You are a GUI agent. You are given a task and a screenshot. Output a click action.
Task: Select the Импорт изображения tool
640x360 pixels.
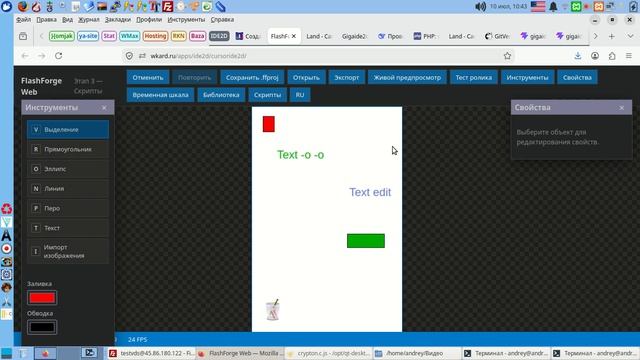click(x=68, y=251)
